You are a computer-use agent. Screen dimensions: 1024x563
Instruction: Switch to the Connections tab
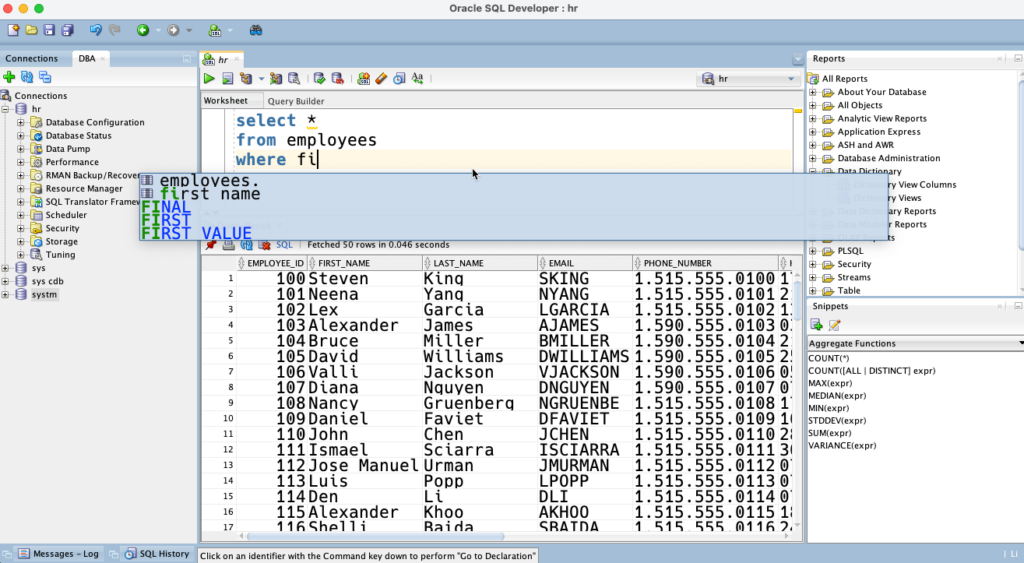pyautogui.click(x=31, y=58)
